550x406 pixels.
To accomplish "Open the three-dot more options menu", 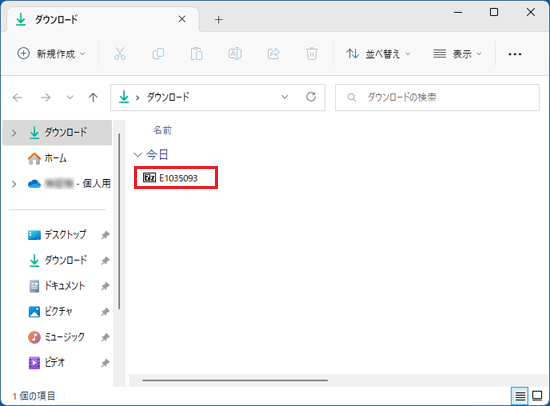I will click(x=515, y=54).
